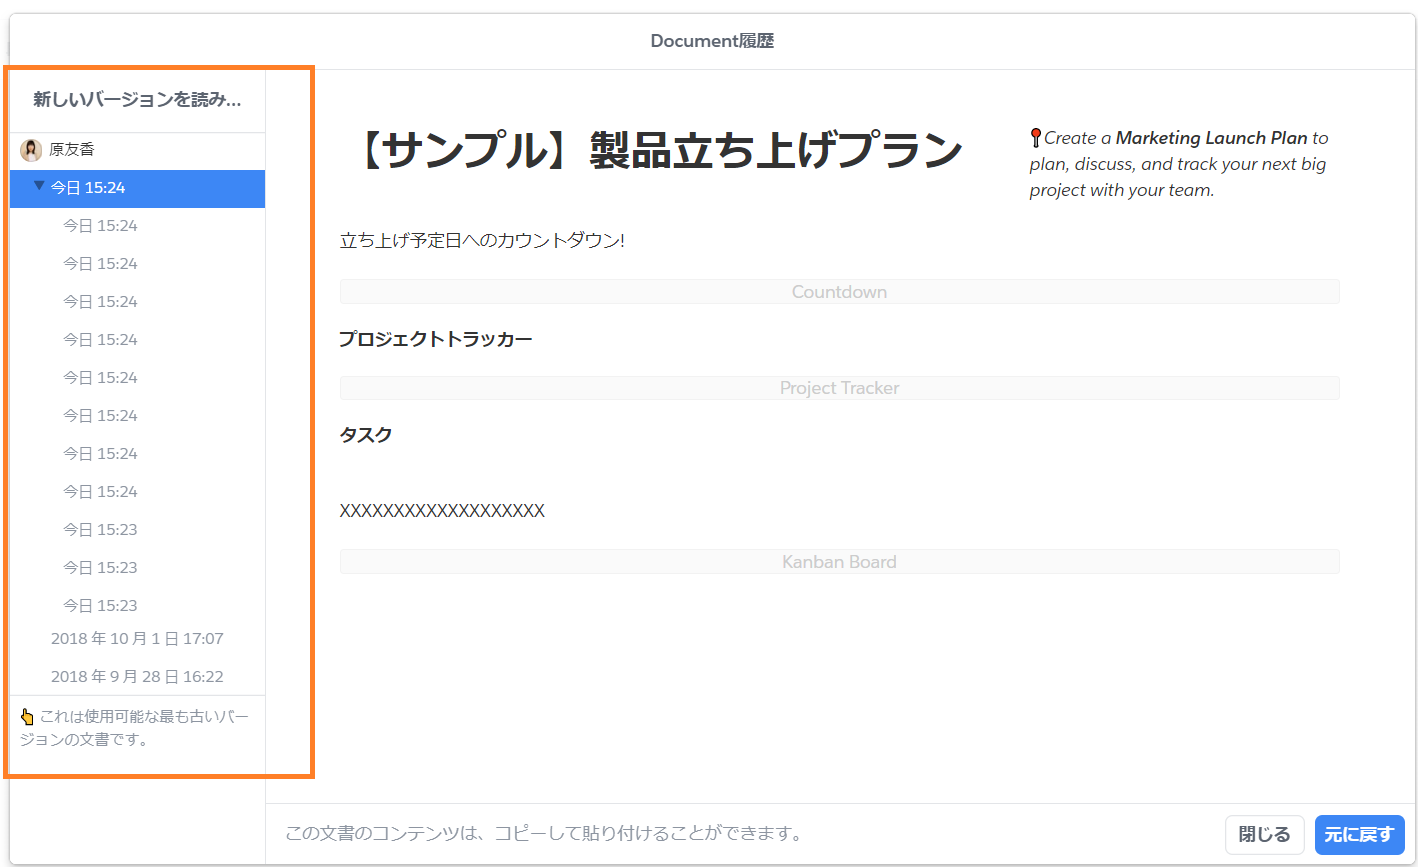Choose the last 今日 15:23 version entry
This screenshot has width=1418, height=867.
[100, 606]
